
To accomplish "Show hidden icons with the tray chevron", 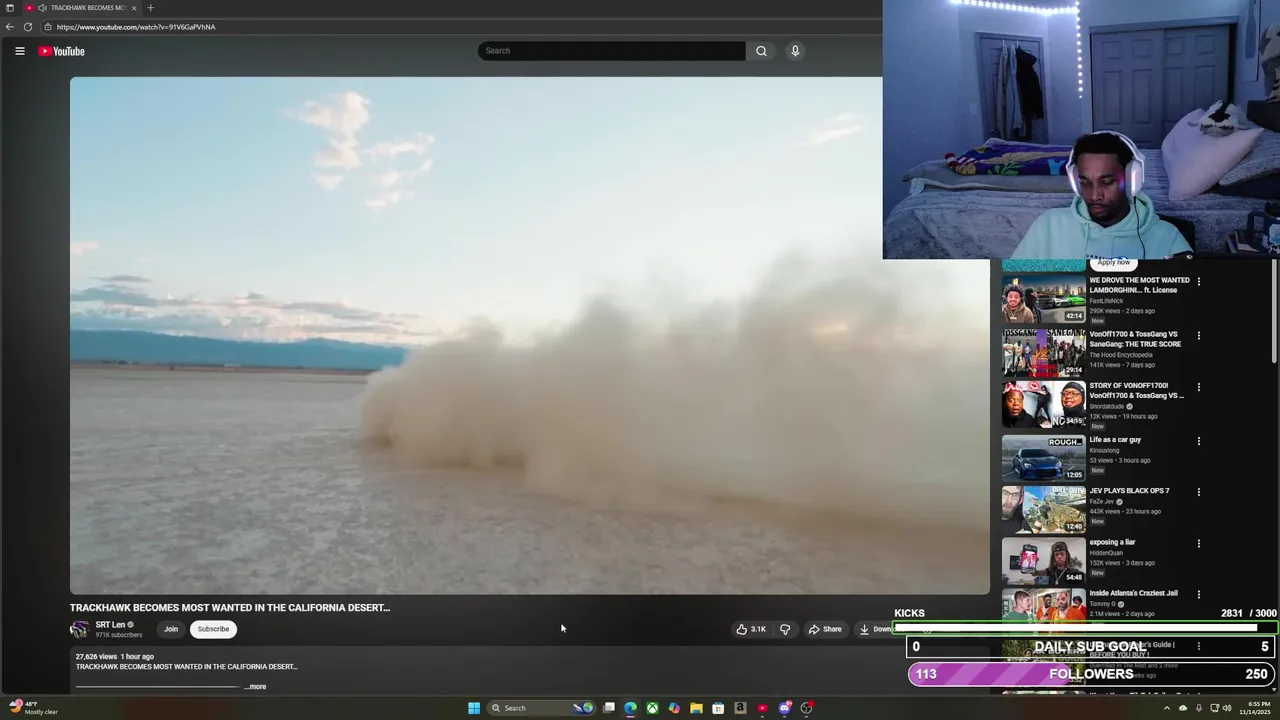I will coord(1166,708).
